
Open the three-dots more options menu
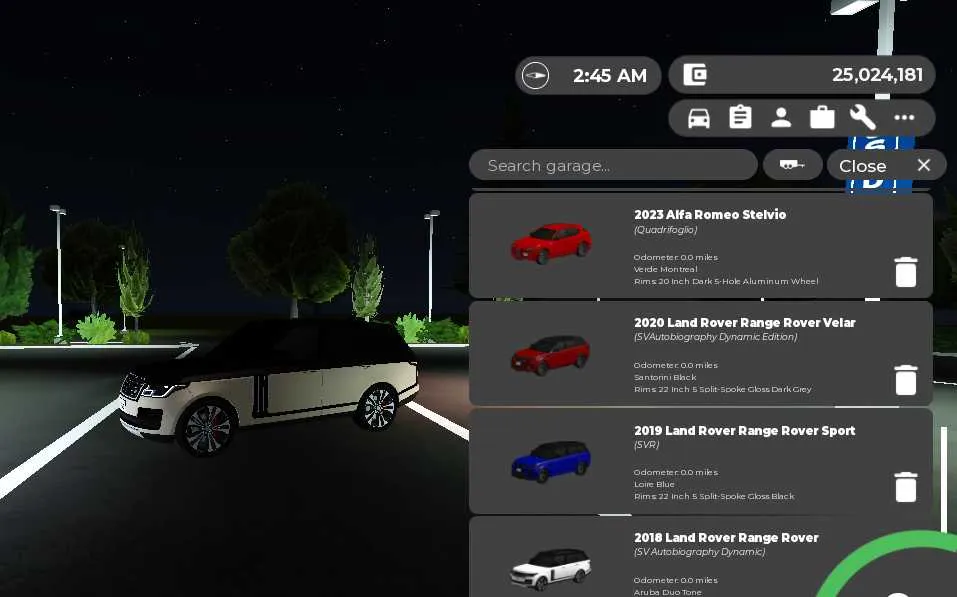(x=905, y=117)
